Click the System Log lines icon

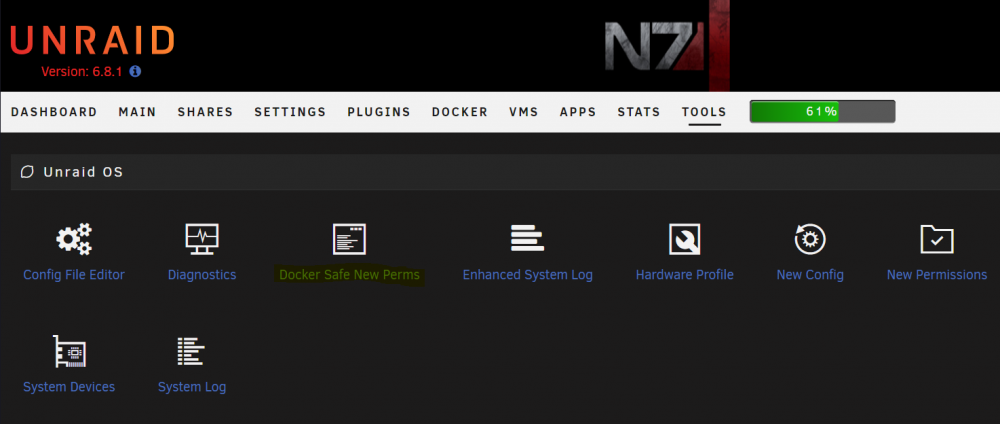click(191, 351)
